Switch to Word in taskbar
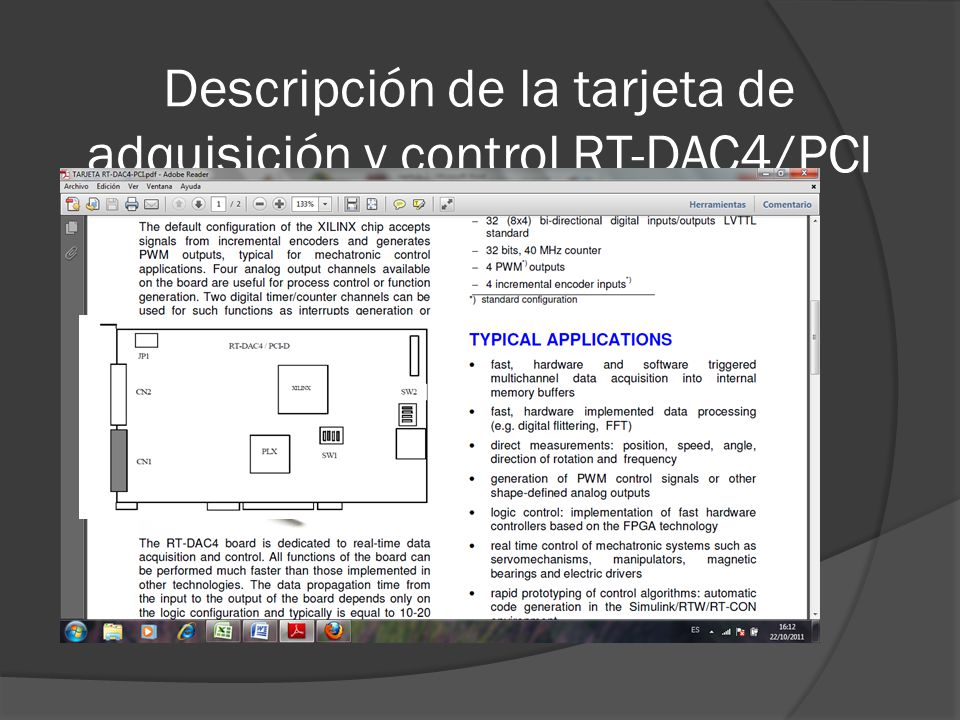The width and height of the screenshot is (960, 720). [x=260, y=631]
